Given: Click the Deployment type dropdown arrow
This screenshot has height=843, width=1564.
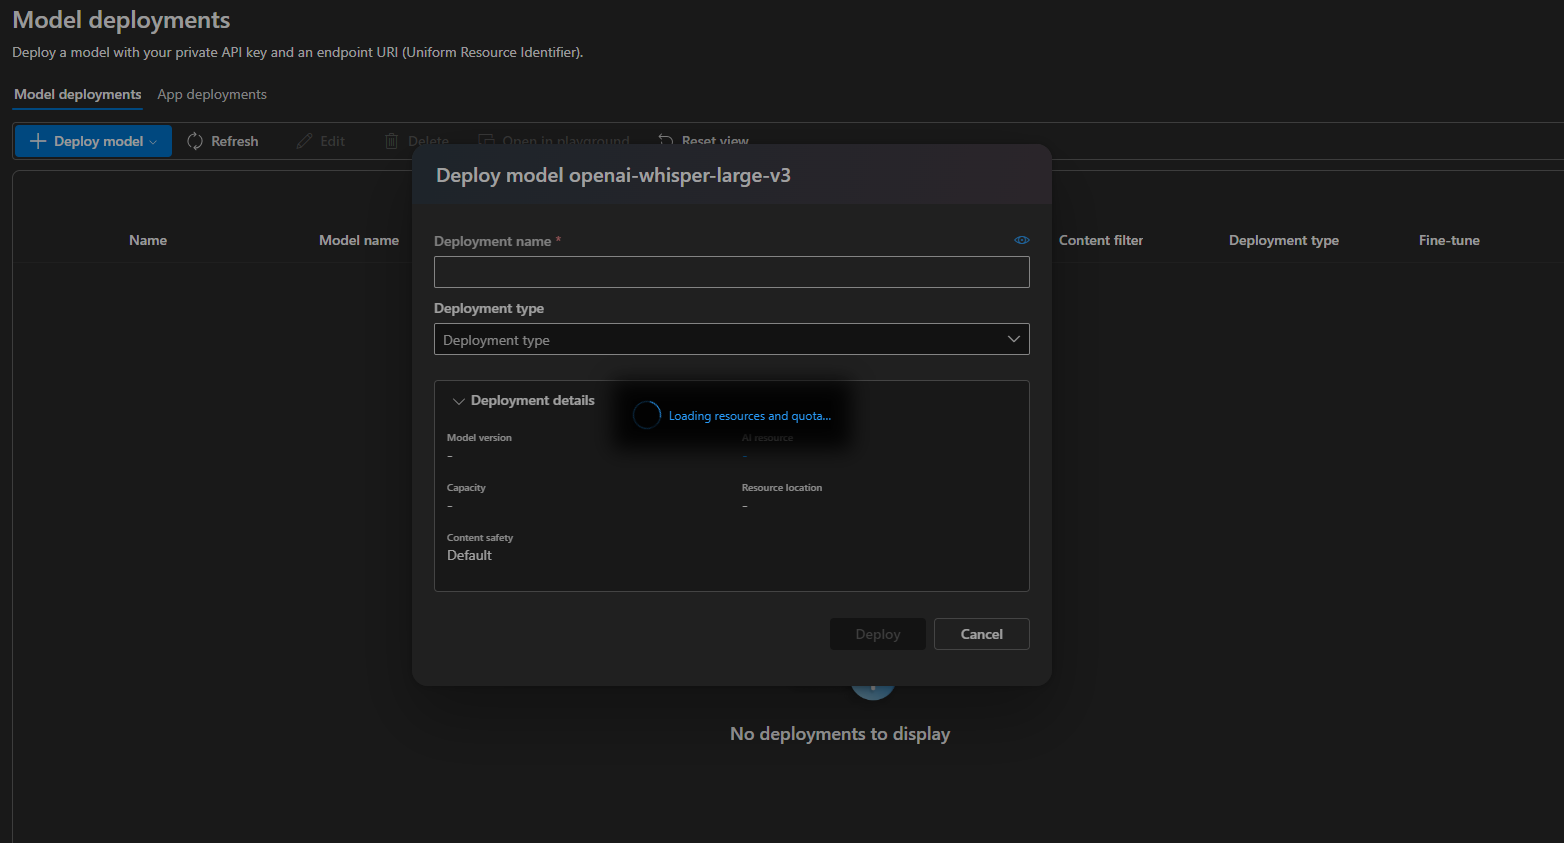Looking at the screenshot, I should [1014, 339].
